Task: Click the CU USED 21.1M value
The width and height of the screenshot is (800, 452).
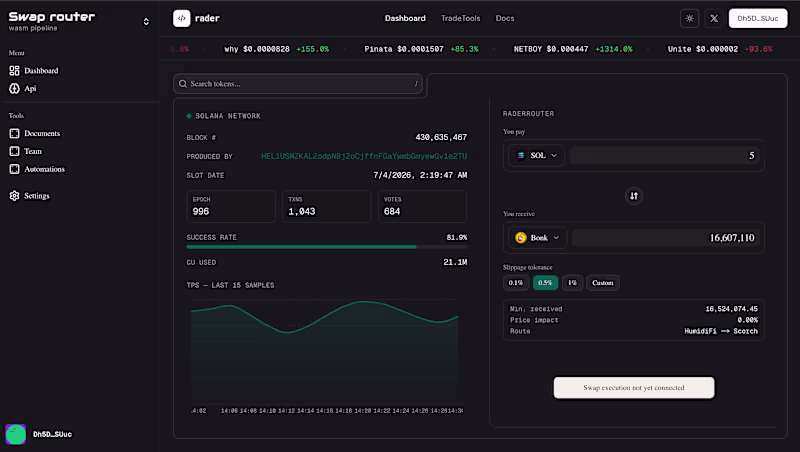Action: 455,262
